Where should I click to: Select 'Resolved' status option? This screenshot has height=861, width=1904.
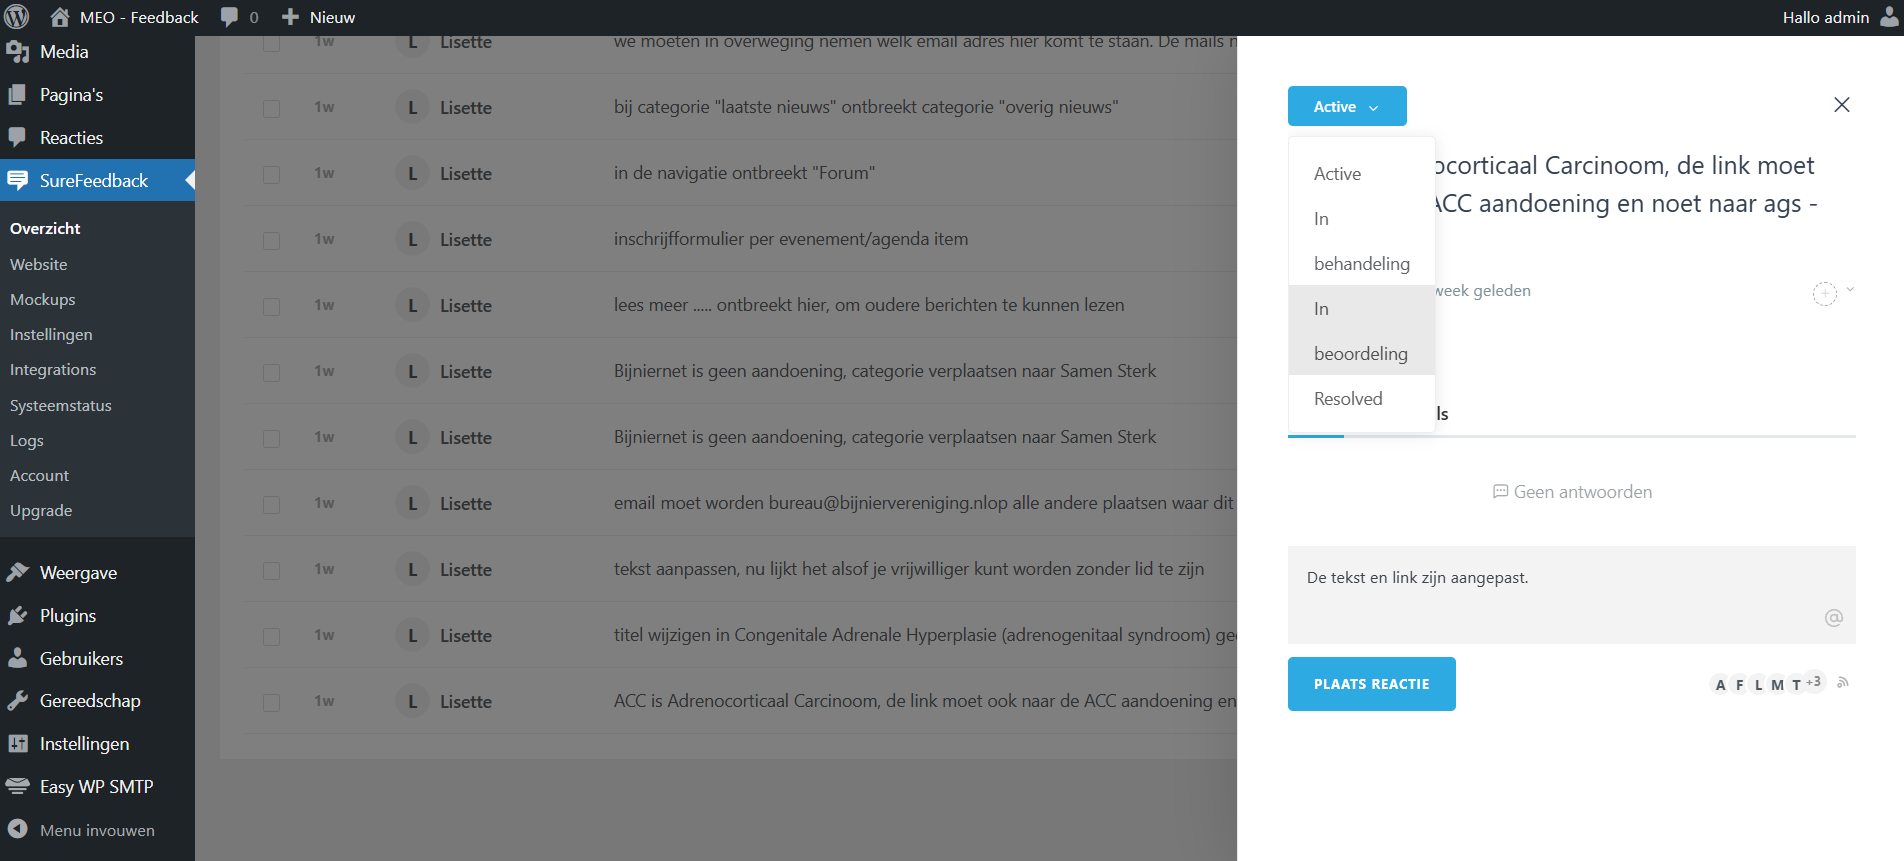pyautogui.click(x=1348, y=399)
